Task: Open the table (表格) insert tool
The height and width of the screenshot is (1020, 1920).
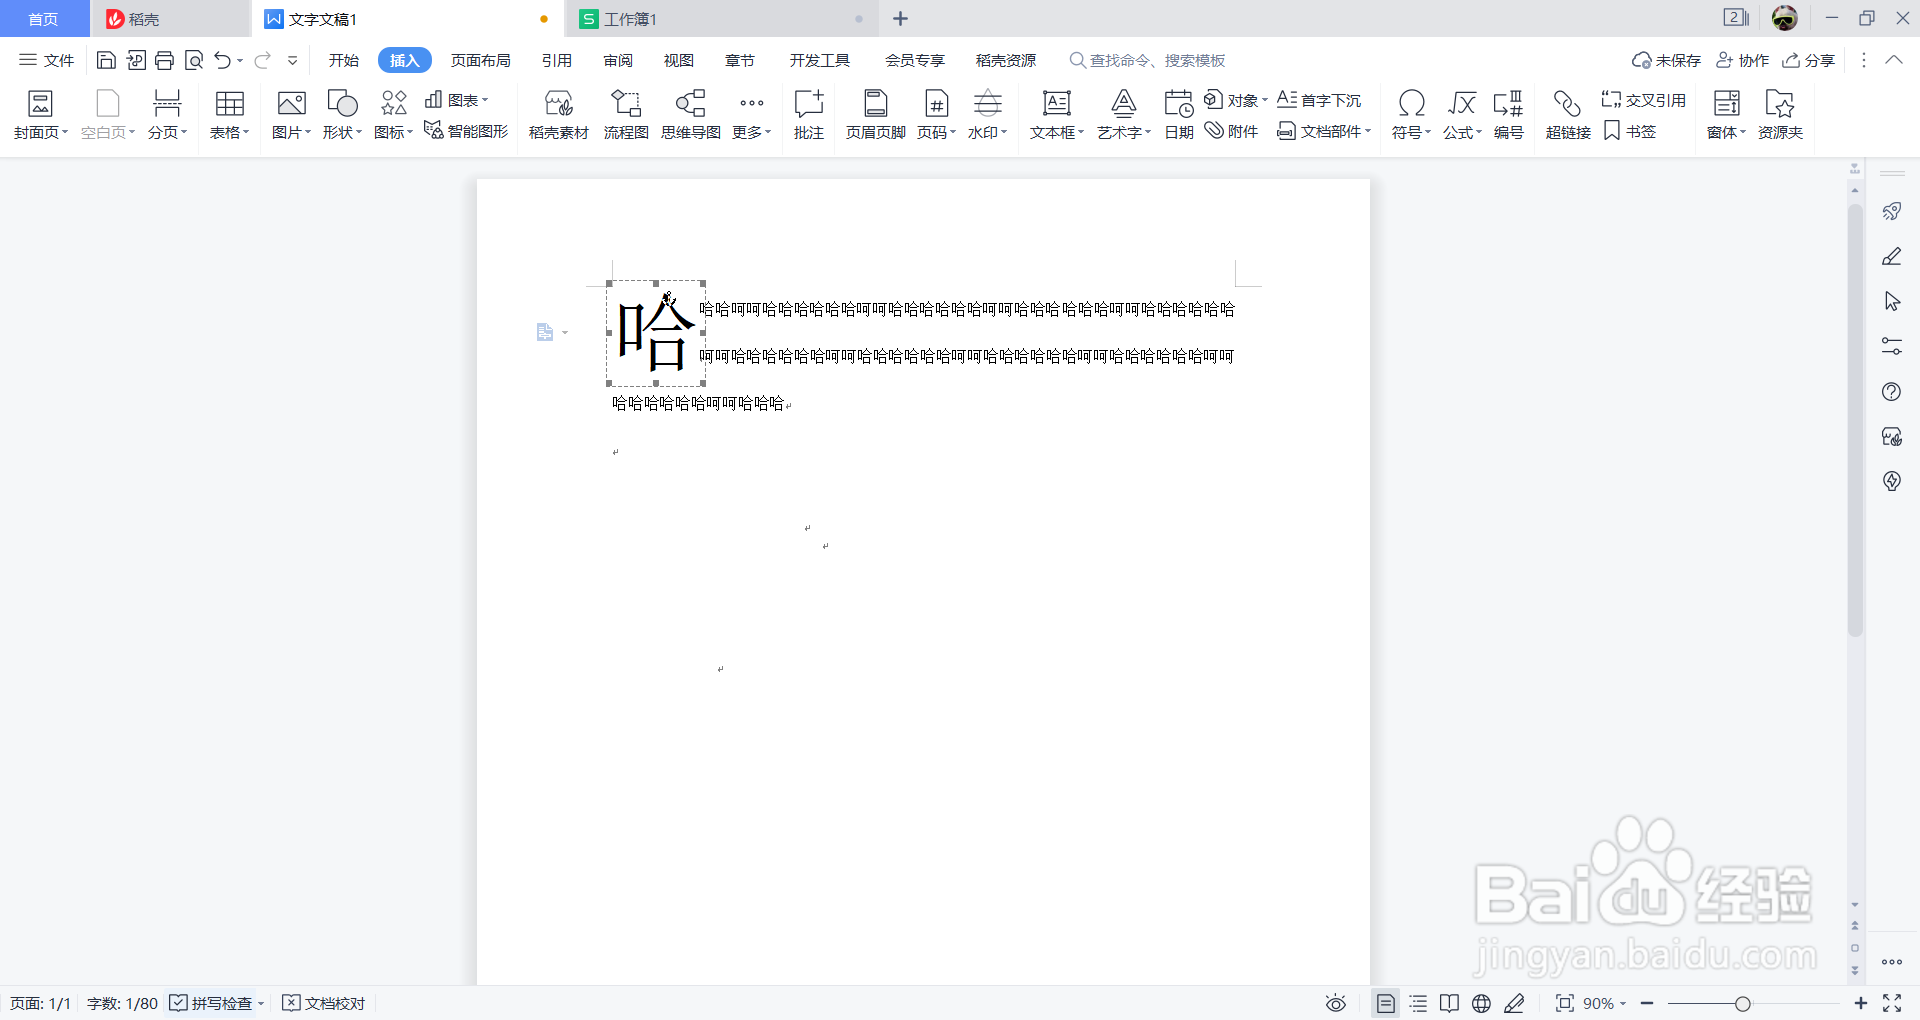Action: [x=229, y=115]
